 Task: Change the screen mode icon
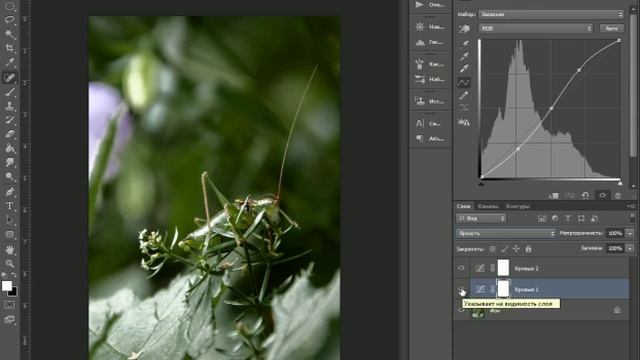(x=9, y=320)
